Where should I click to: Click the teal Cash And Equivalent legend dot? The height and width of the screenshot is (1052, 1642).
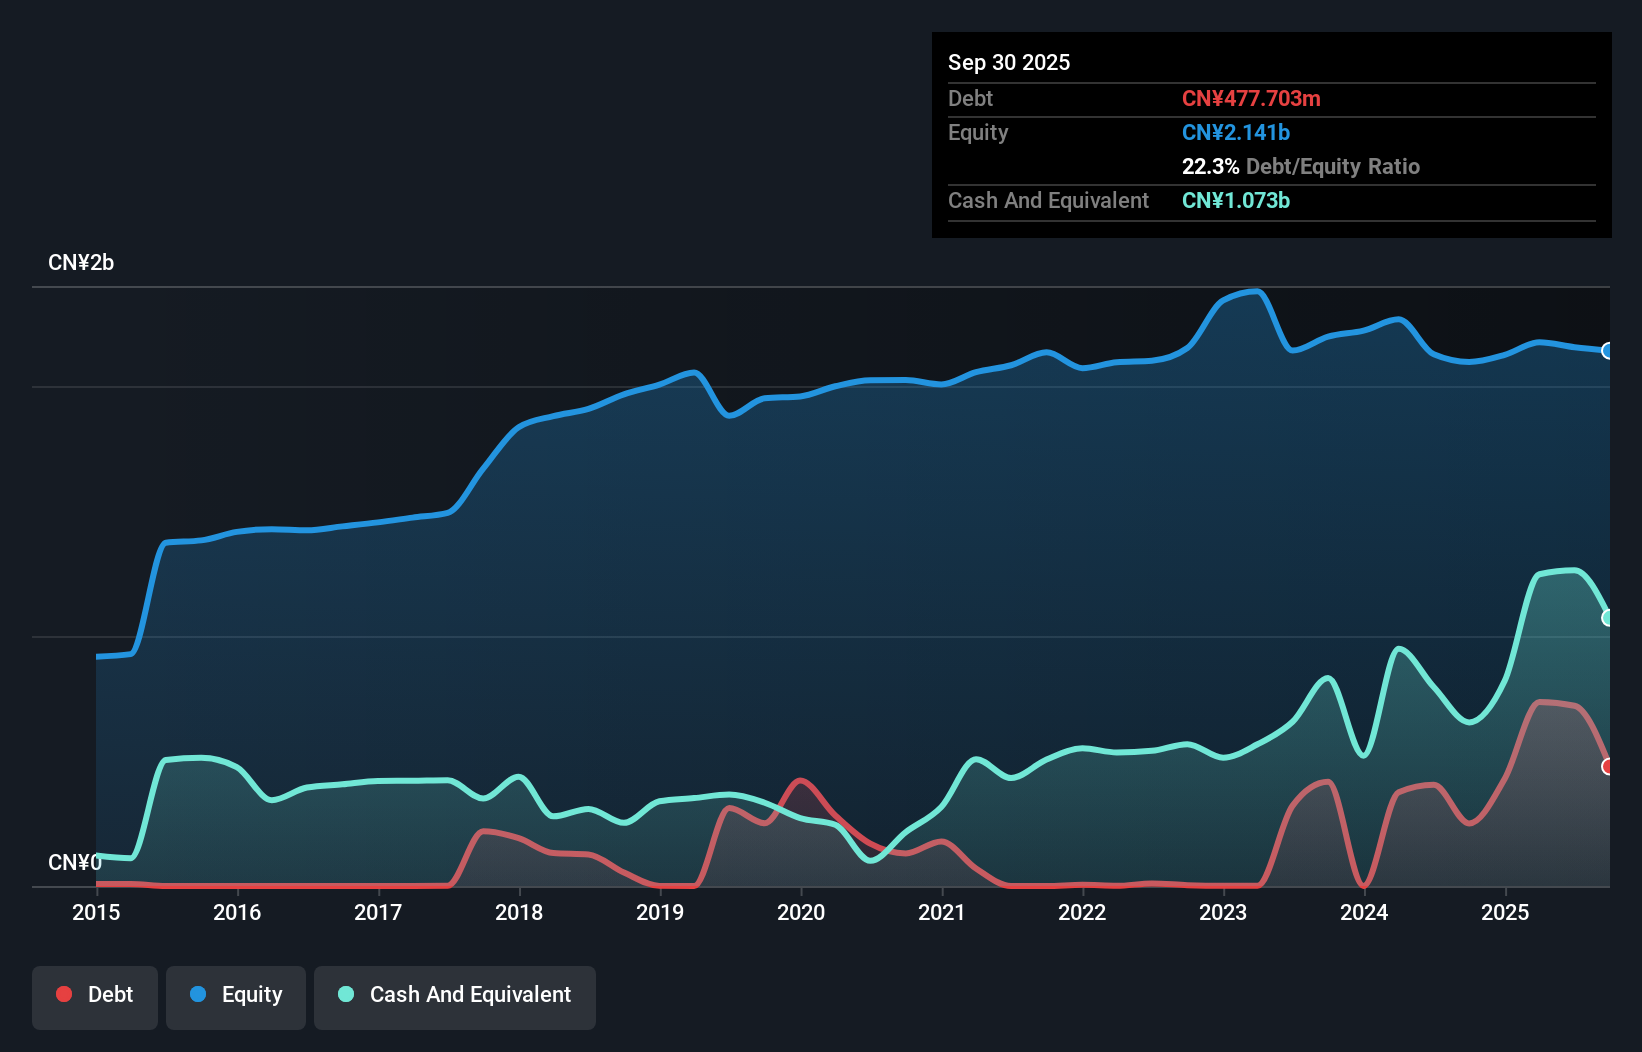(345, 994)
